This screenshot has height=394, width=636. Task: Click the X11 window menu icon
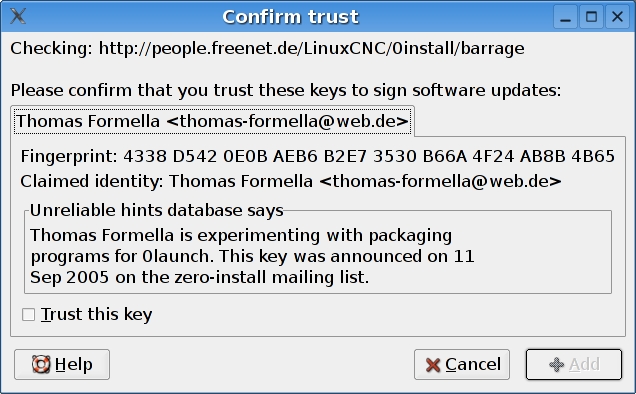[18, 16]
